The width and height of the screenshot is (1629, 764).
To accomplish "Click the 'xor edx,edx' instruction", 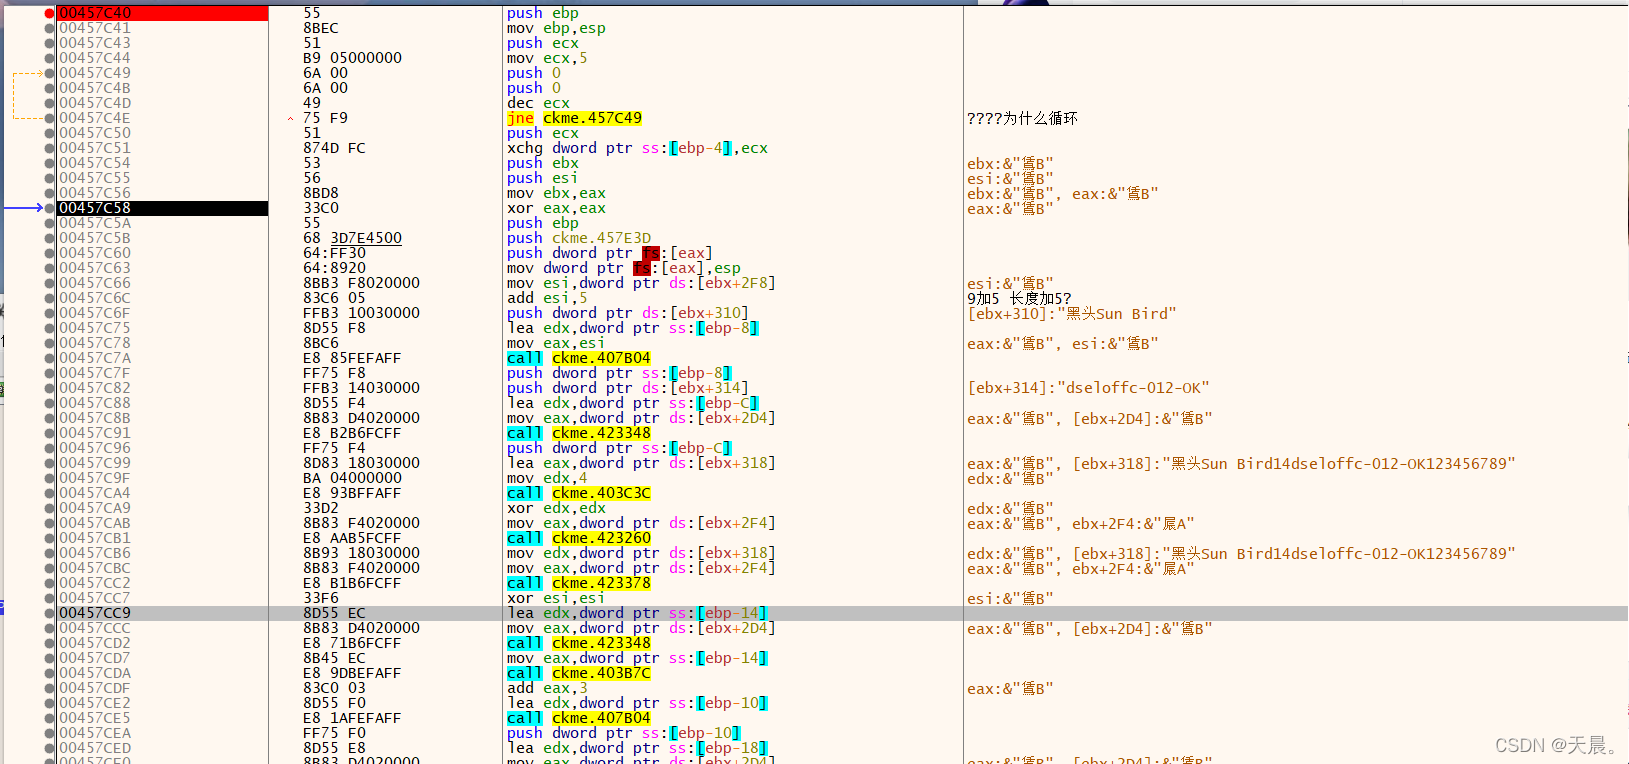I will point(556,508).
